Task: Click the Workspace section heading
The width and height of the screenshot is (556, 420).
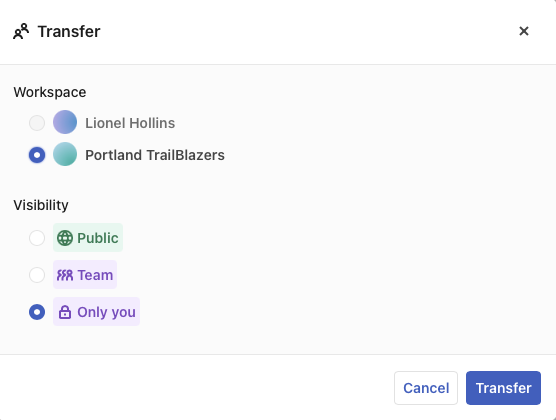Action: [x=50, y=93]
